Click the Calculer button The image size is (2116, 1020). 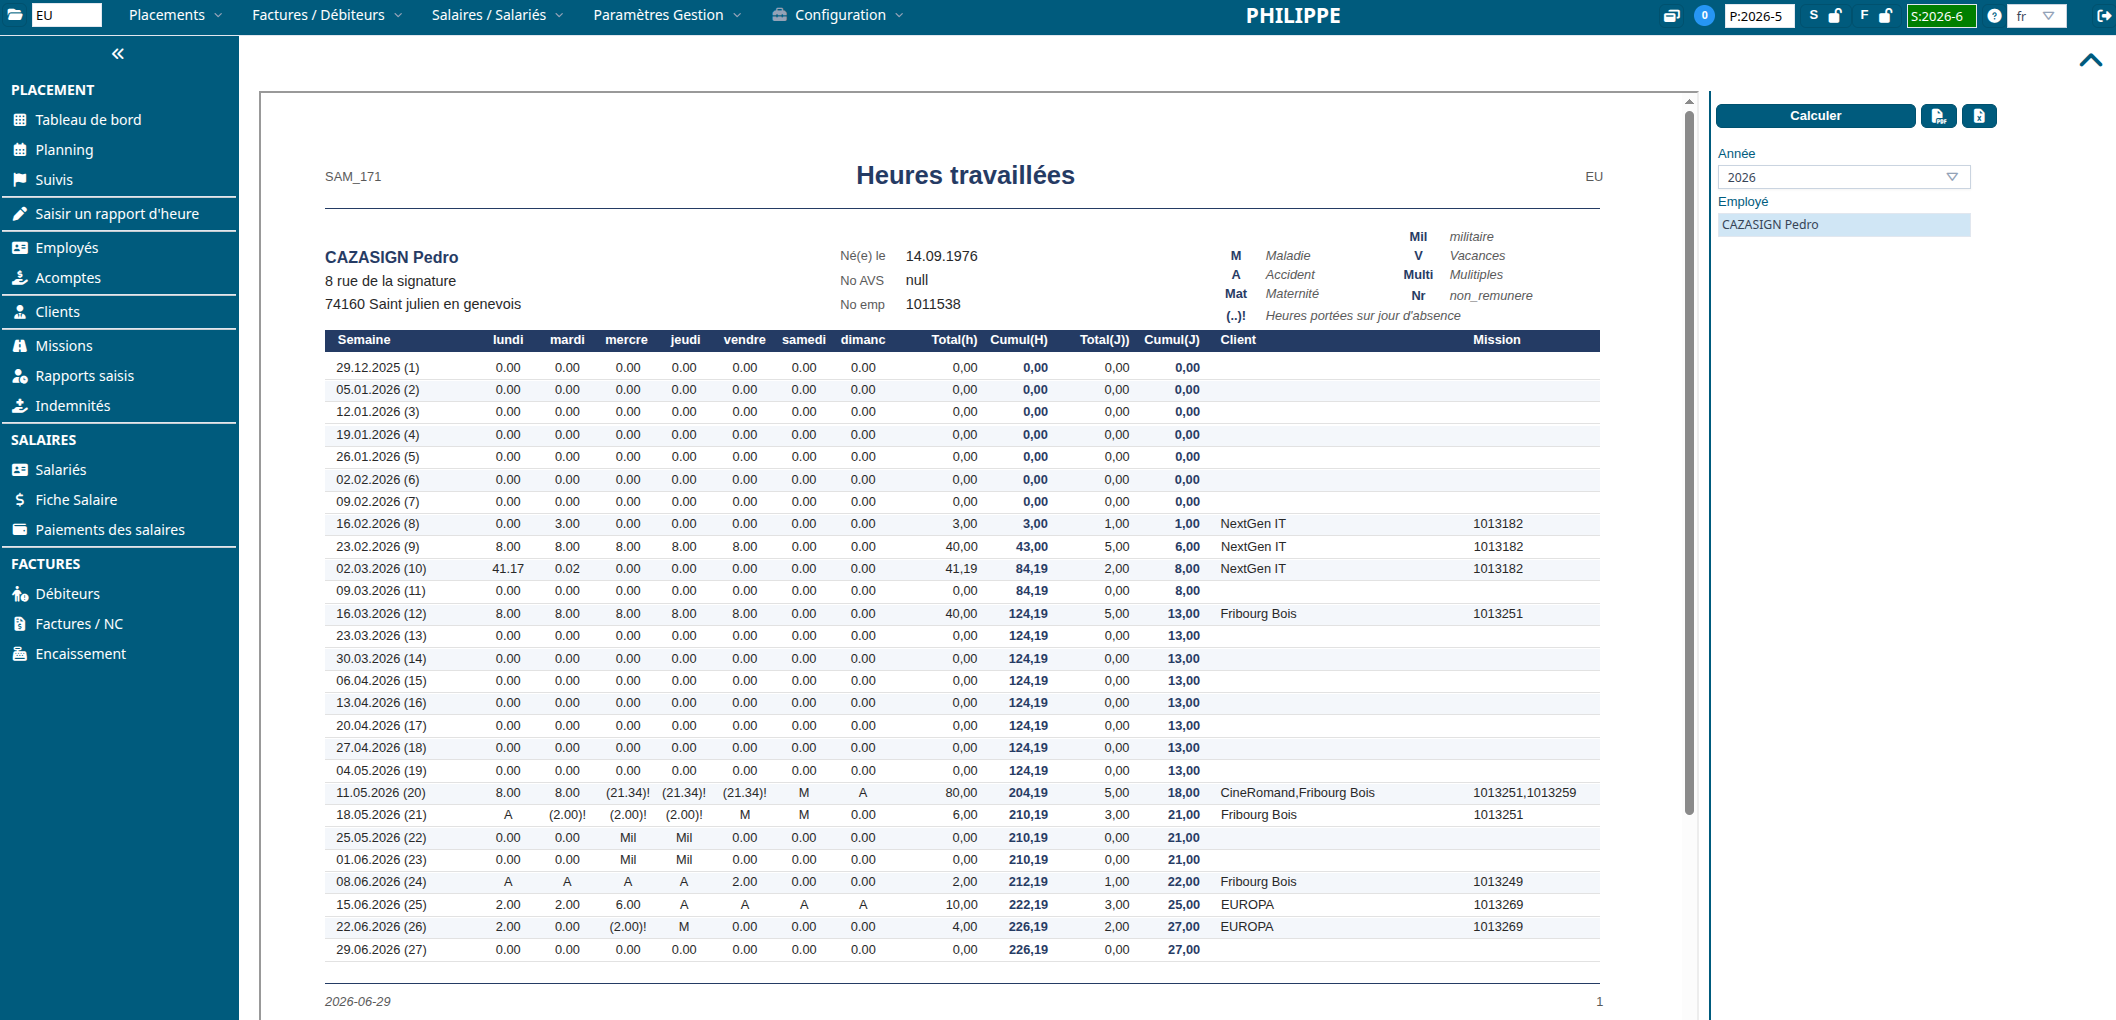(x=1815, y=116)
